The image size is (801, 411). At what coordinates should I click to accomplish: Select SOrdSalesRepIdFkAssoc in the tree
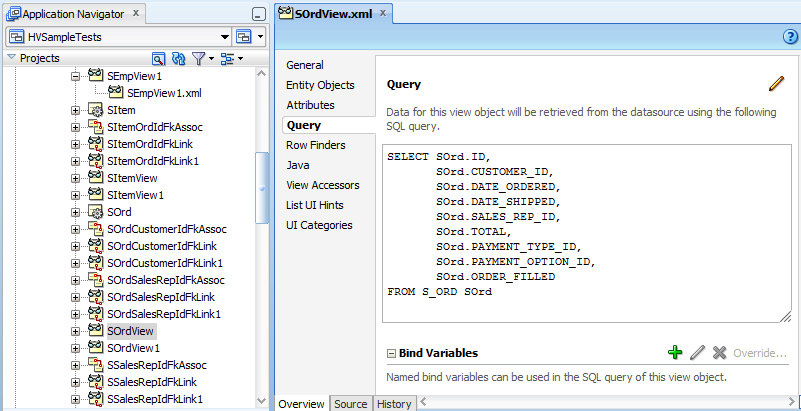click(166, 280)
